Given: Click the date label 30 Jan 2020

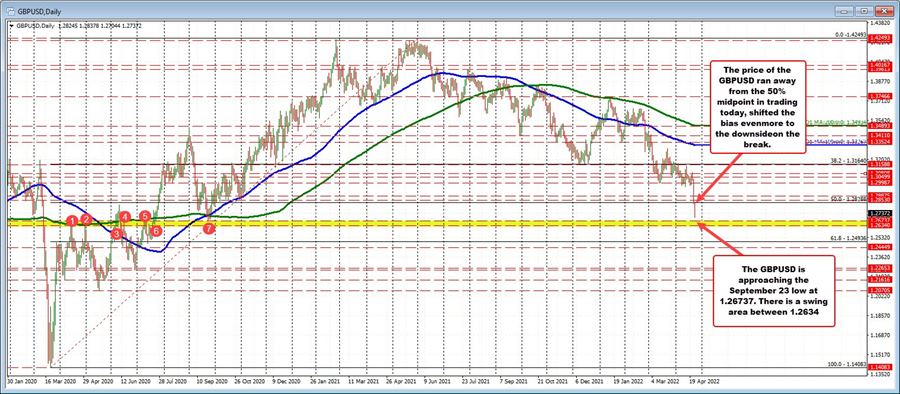Looking at the screenshot, I should click(x=21, y=381).
